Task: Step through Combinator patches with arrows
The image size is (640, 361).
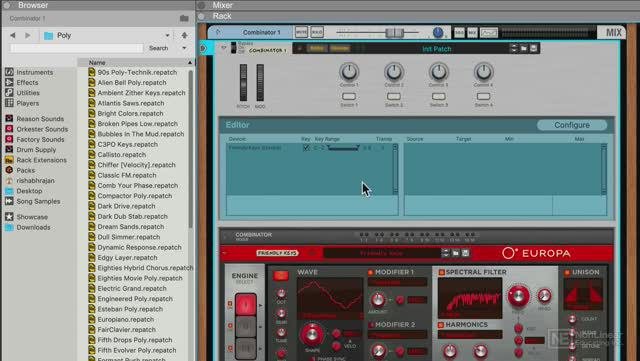Action: (x=514, y=48)
